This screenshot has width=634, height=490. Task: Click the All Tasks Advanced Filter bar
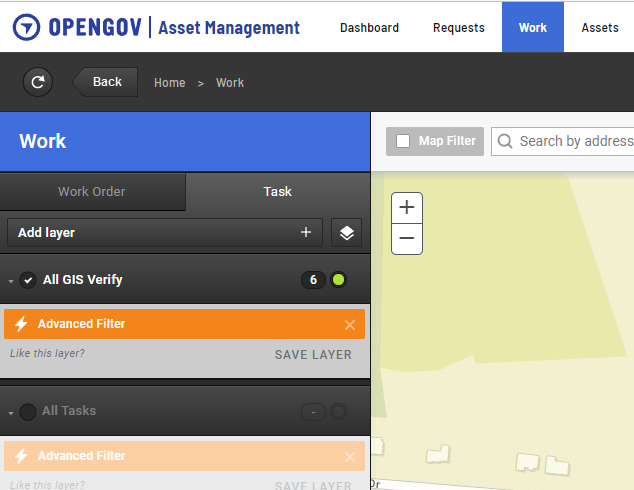point(184,456)
